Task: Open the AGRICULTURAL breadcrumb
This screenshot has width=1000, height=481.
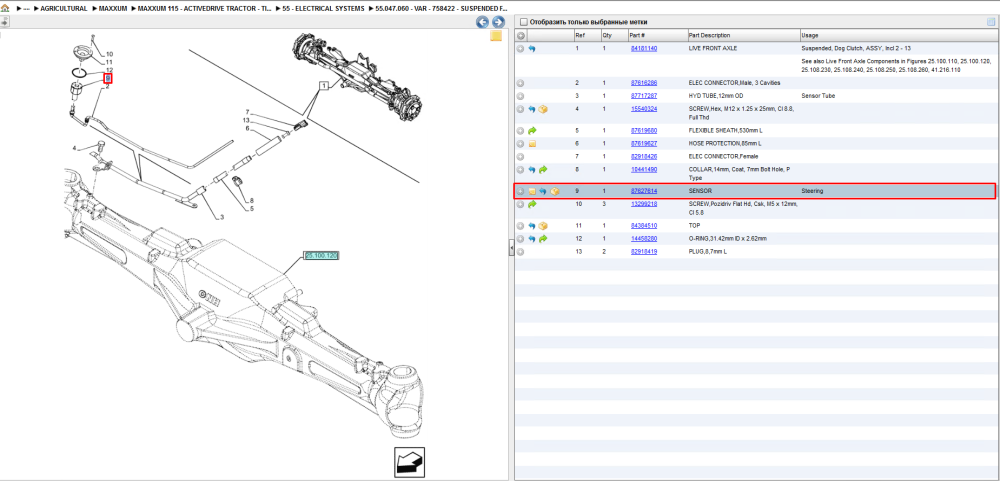Action: pos(64,9)
